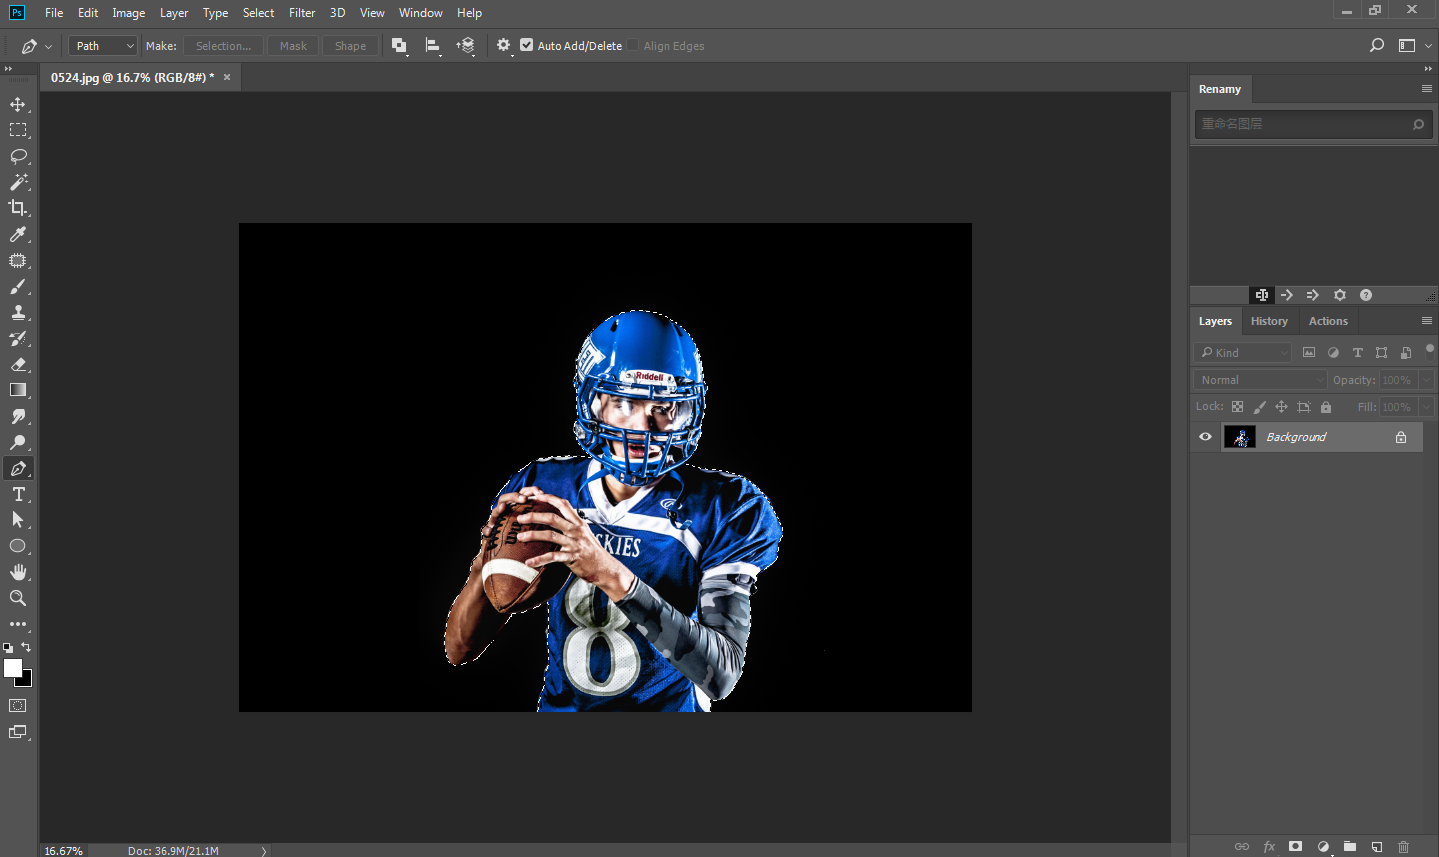Click the Mask button
The image size is (1439, 857).
pos(293,46)
